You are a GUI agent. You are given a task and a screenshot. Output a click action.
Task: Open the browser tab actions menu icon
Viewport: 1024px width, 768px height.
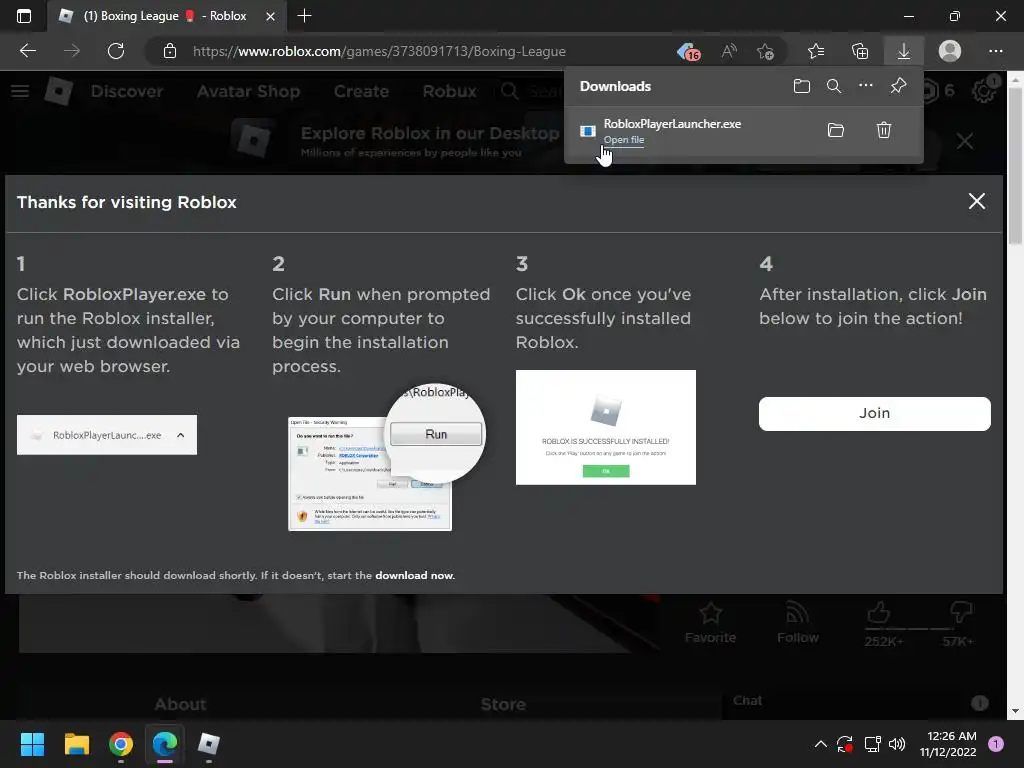click(x=24, y=16)
